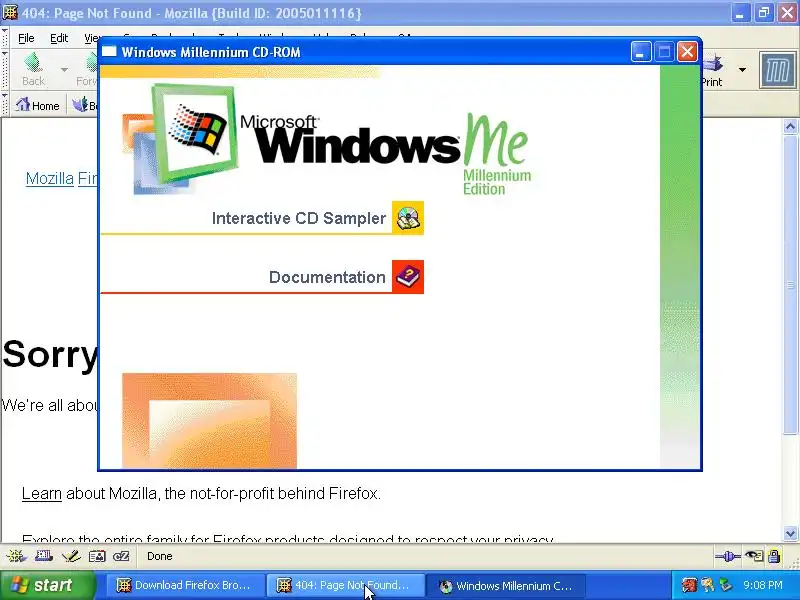
Task: Restore down the Mozilla browser window
Action: (764, 12)
